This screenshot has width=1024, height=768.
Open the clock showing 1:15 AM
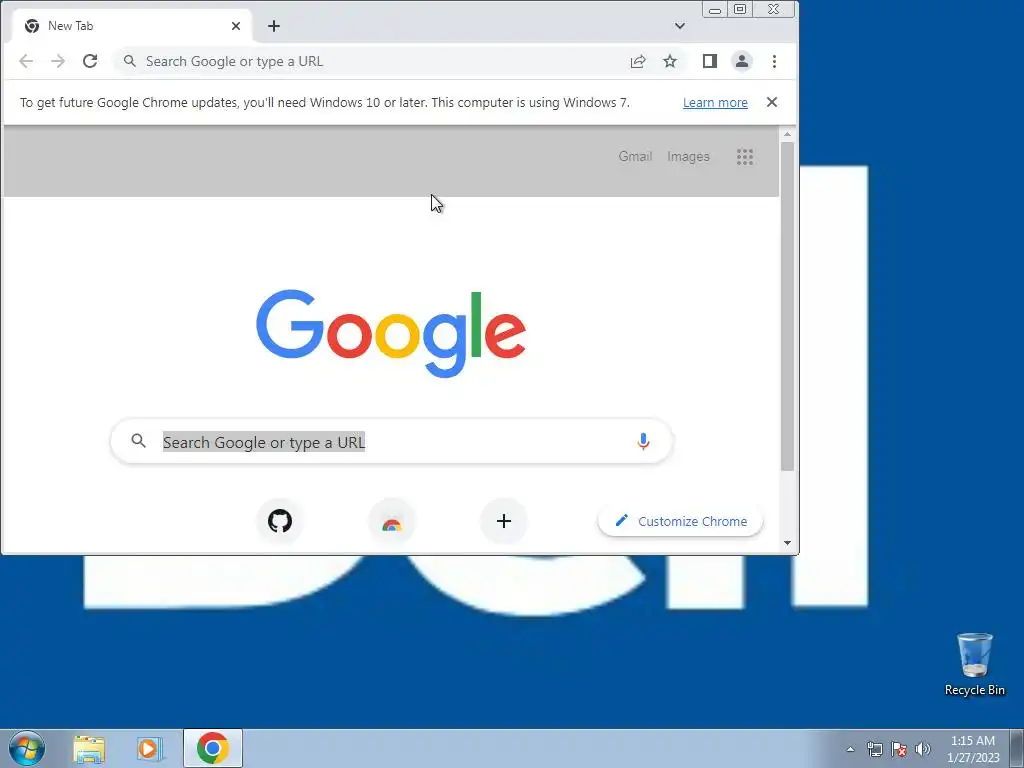[973, 749]
